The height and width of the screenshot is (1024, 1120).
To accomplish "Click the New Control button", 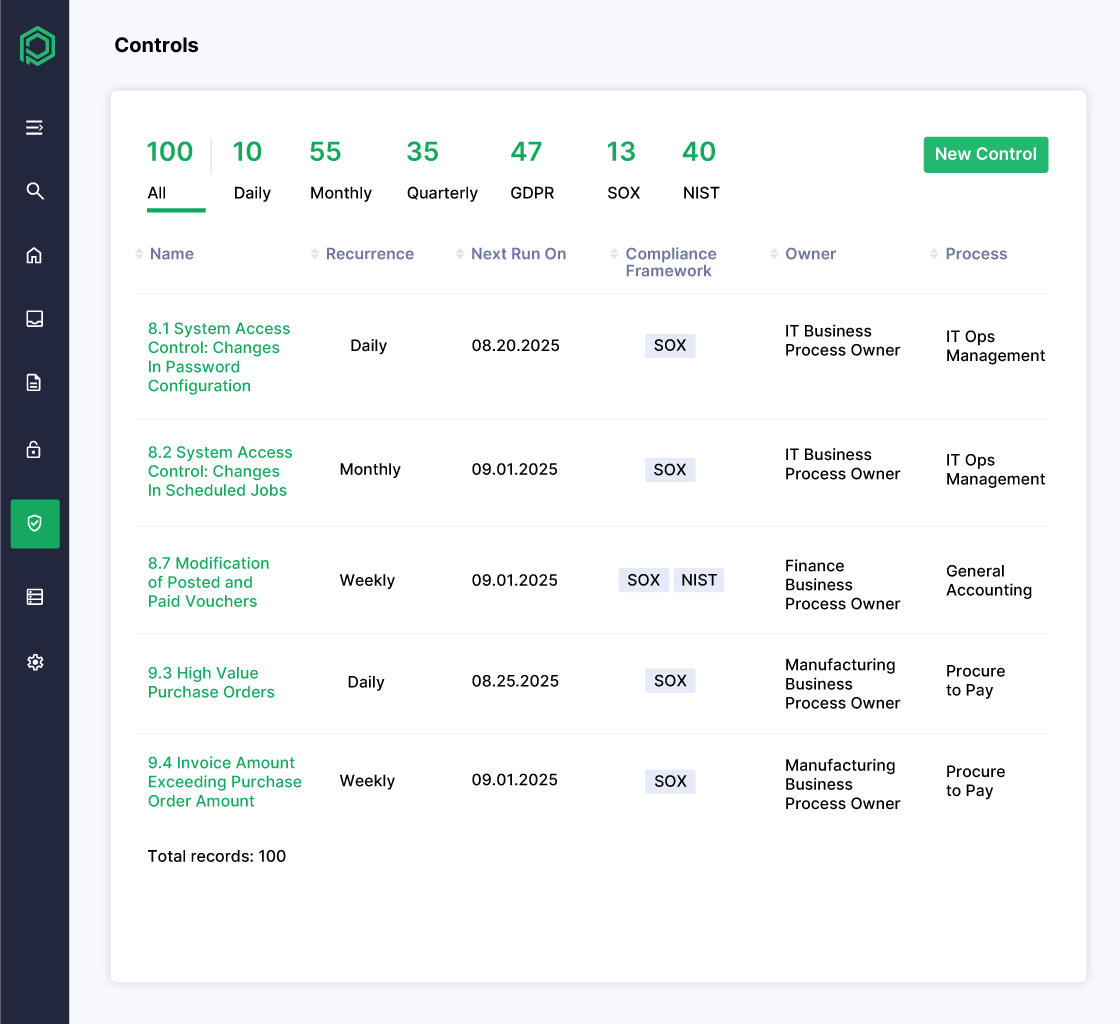I will tap(985, 154).
